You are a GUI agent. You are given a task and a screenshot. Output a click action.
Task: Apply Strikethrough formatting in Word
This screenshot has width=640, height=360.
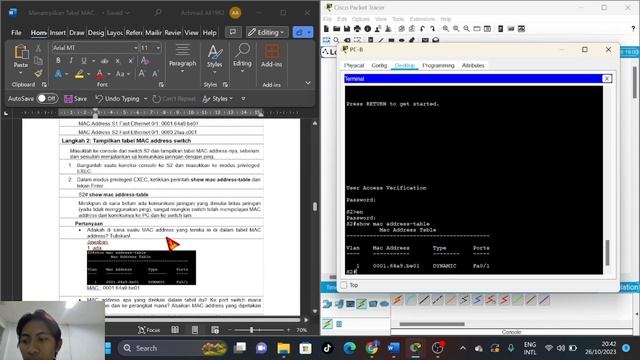tap(104, 61)
